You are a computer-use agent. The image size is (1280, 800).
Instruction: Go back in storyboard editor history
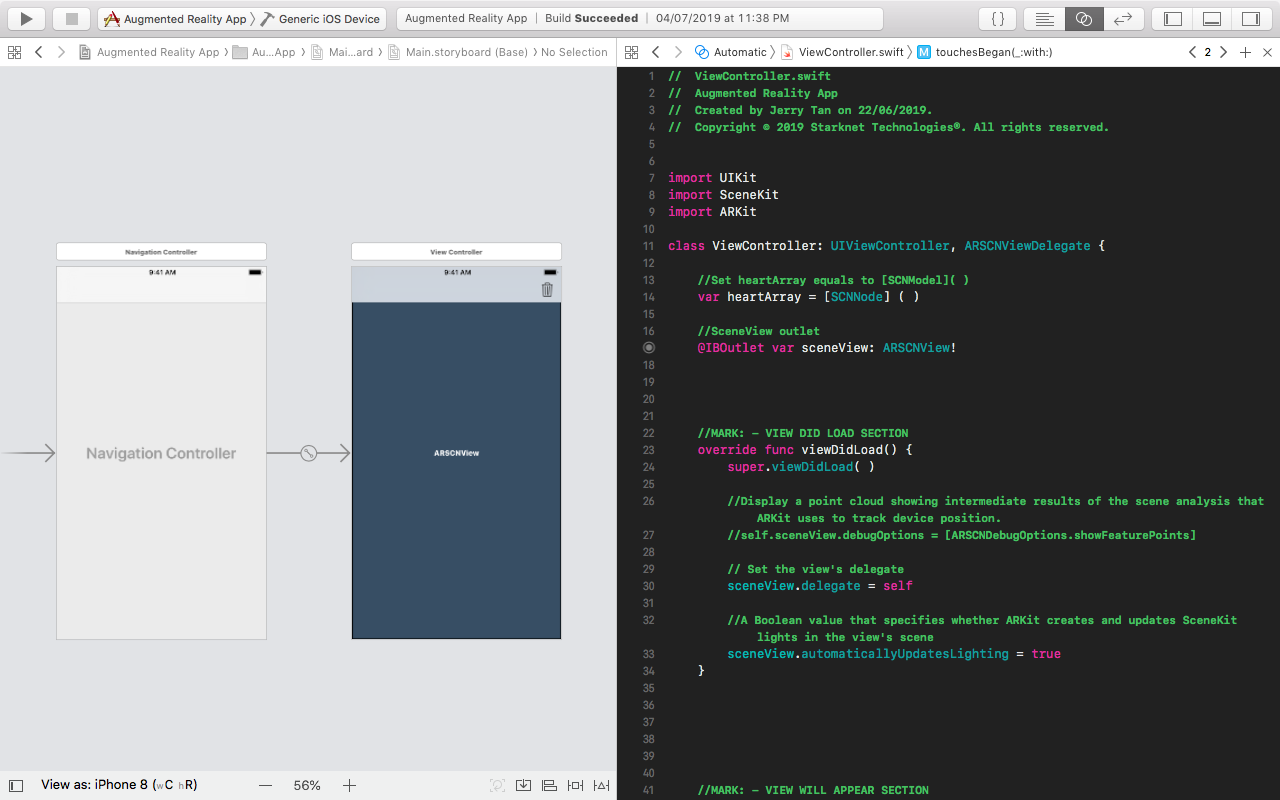tap(39, 52)
